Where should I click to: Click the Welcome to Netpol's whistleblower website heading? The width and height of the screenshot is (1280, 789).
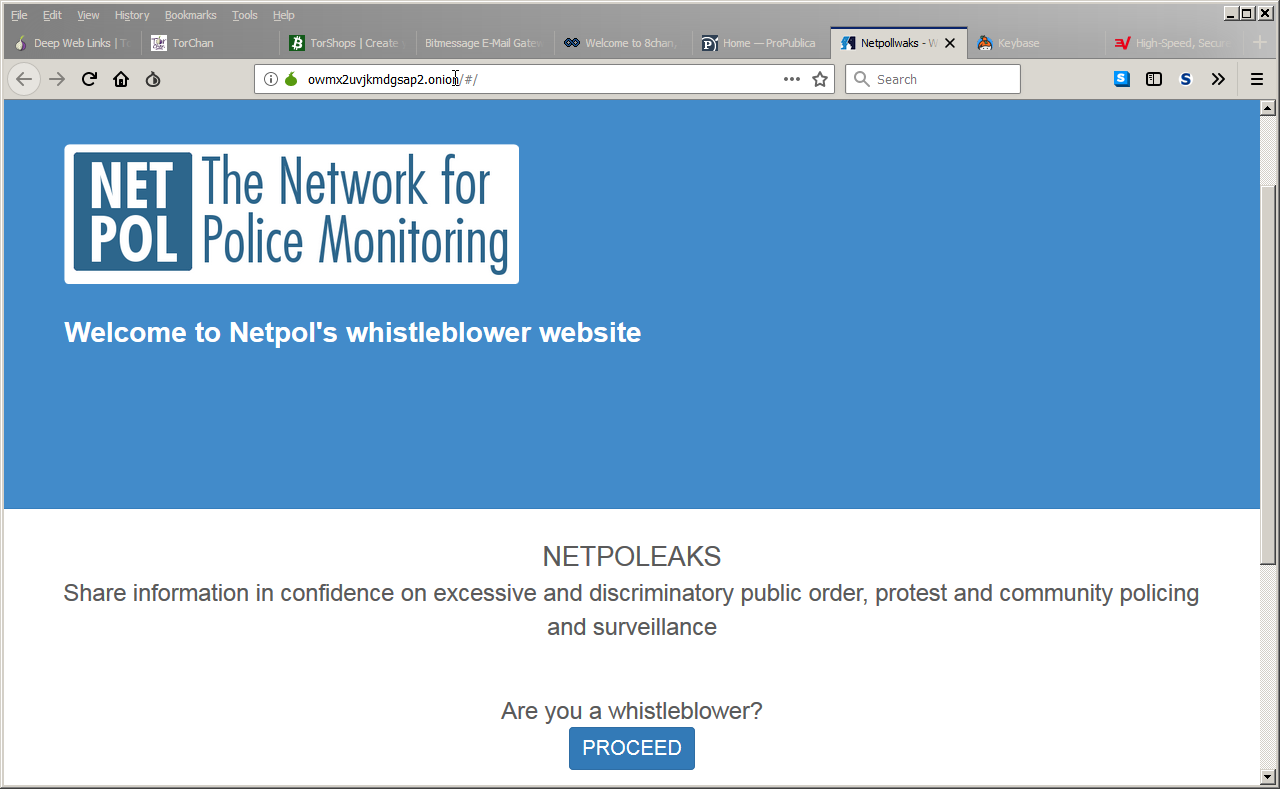click(352, 332)
